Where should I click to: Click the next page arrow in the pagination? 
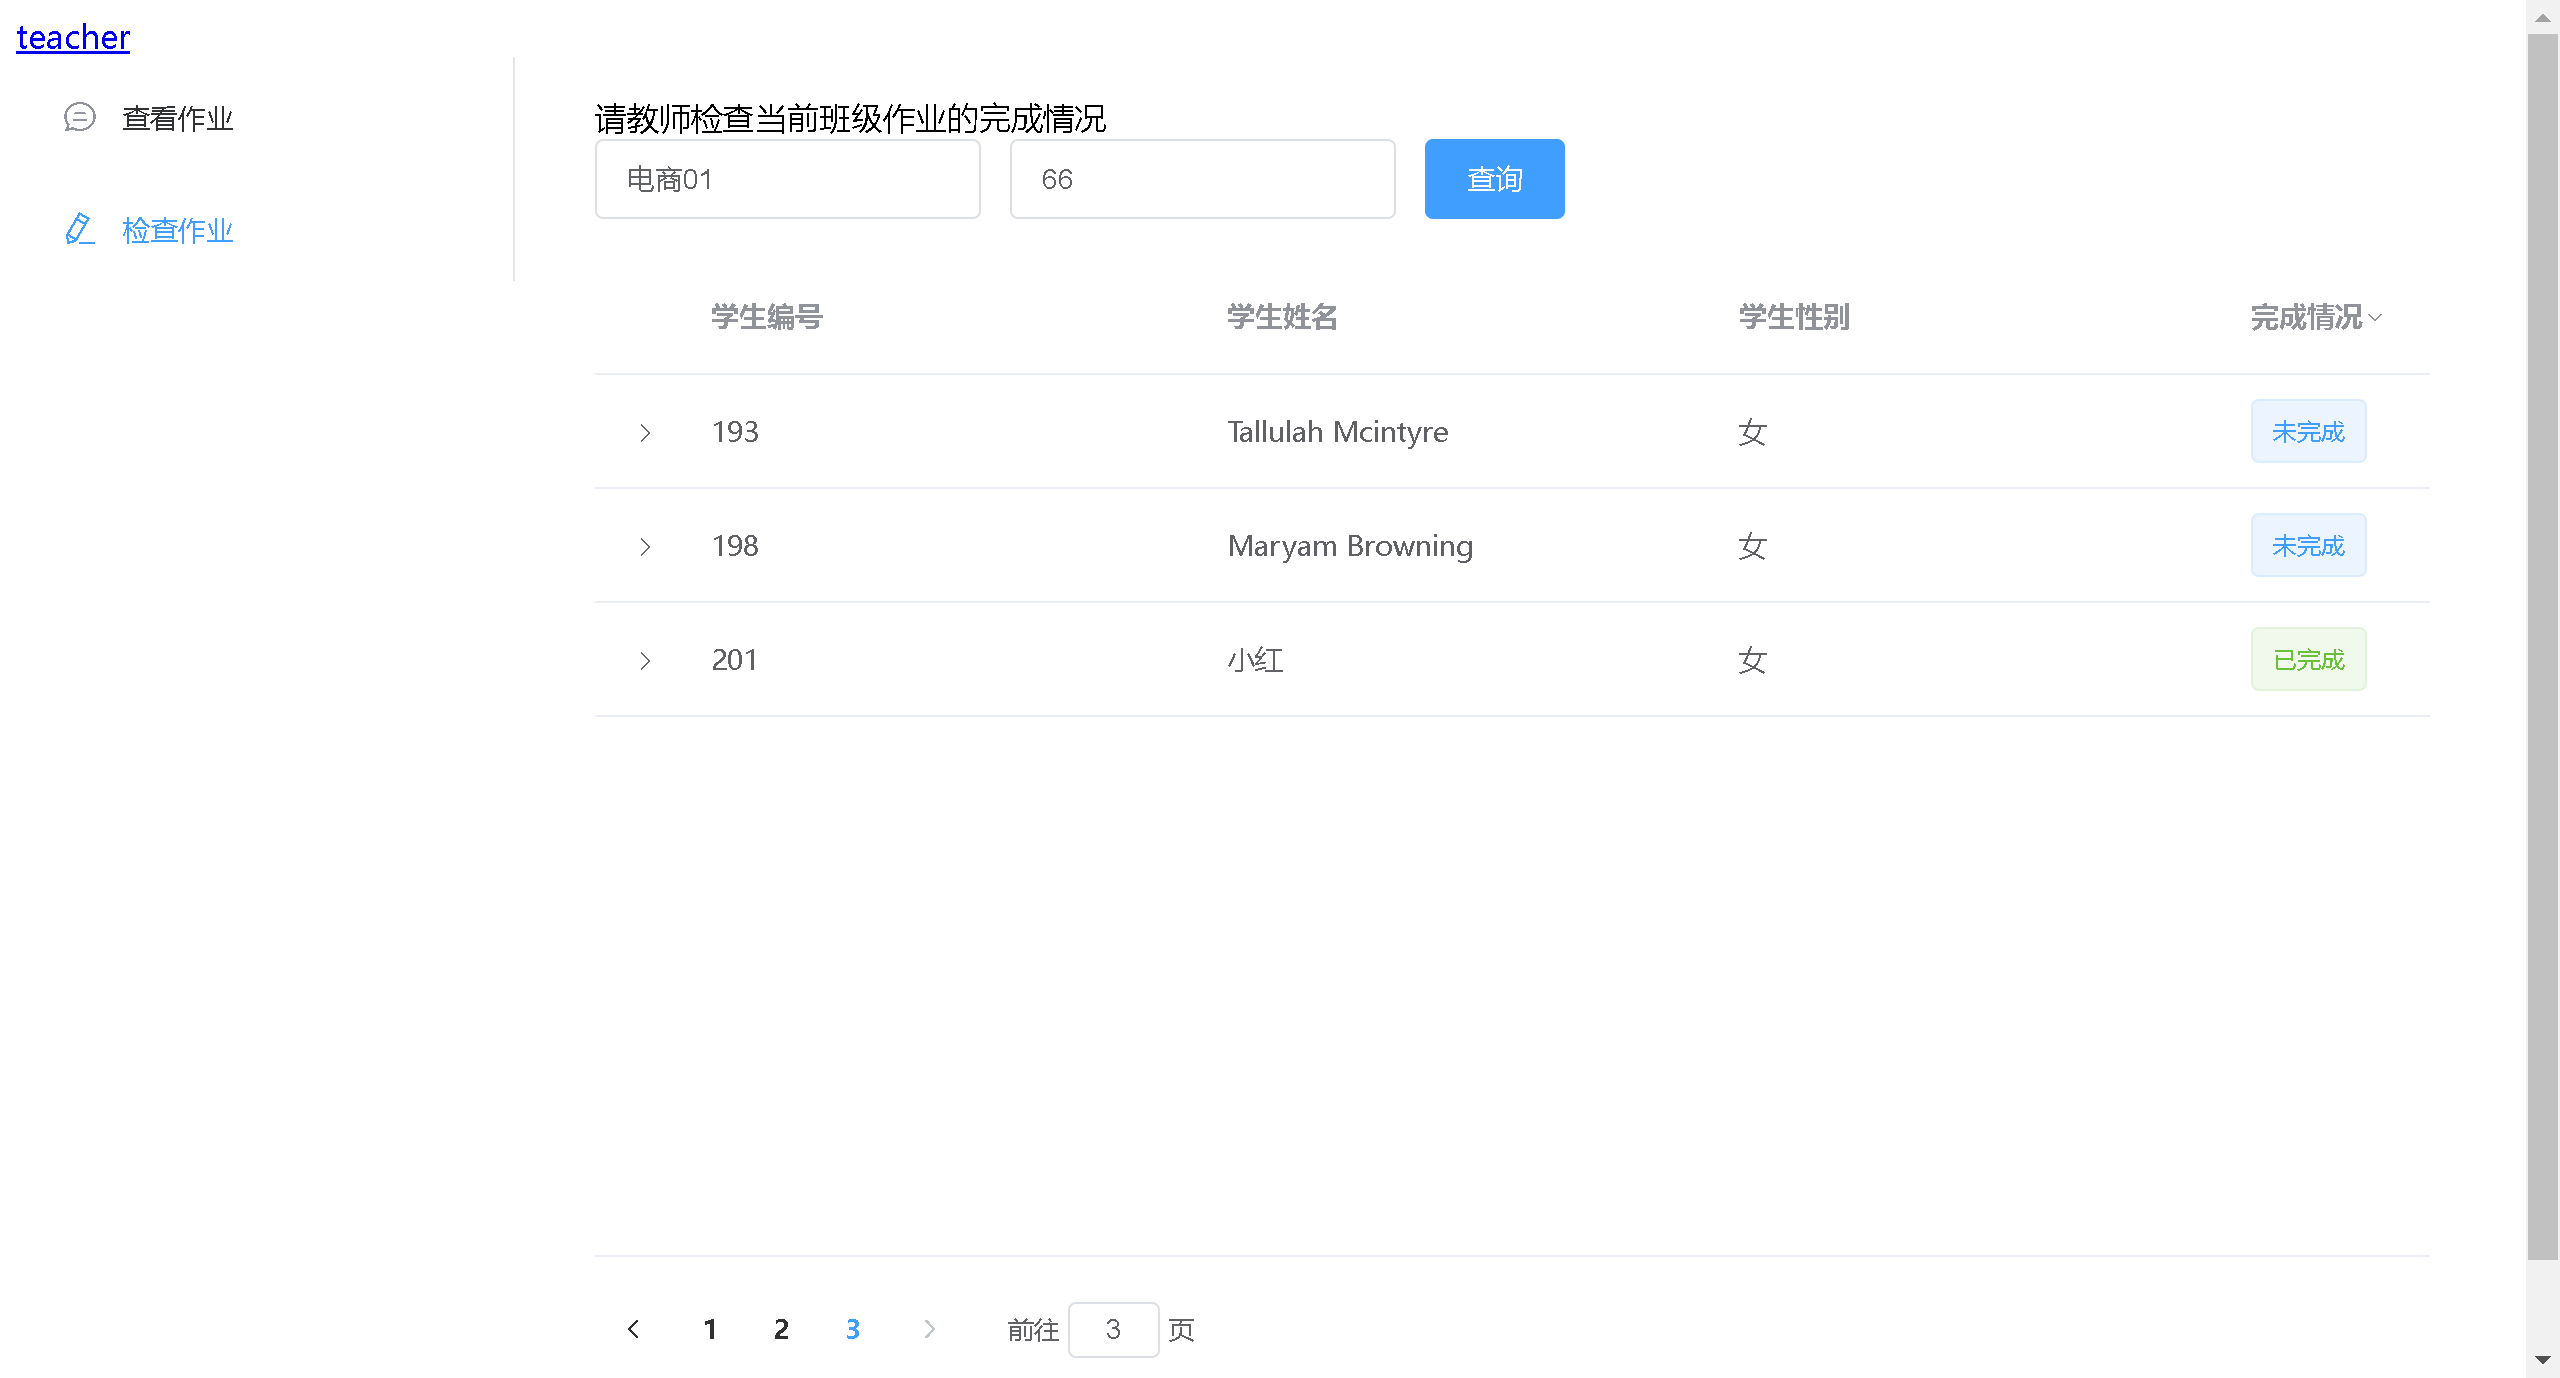click(x=929, y=1329)
